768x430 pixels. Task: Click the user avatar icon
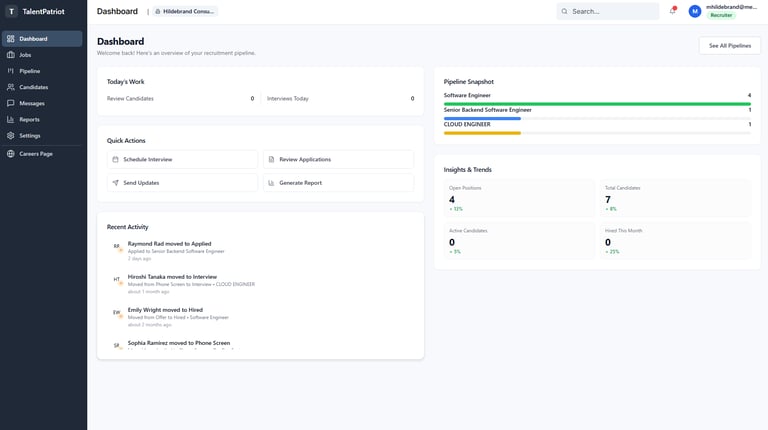[695, 11]
